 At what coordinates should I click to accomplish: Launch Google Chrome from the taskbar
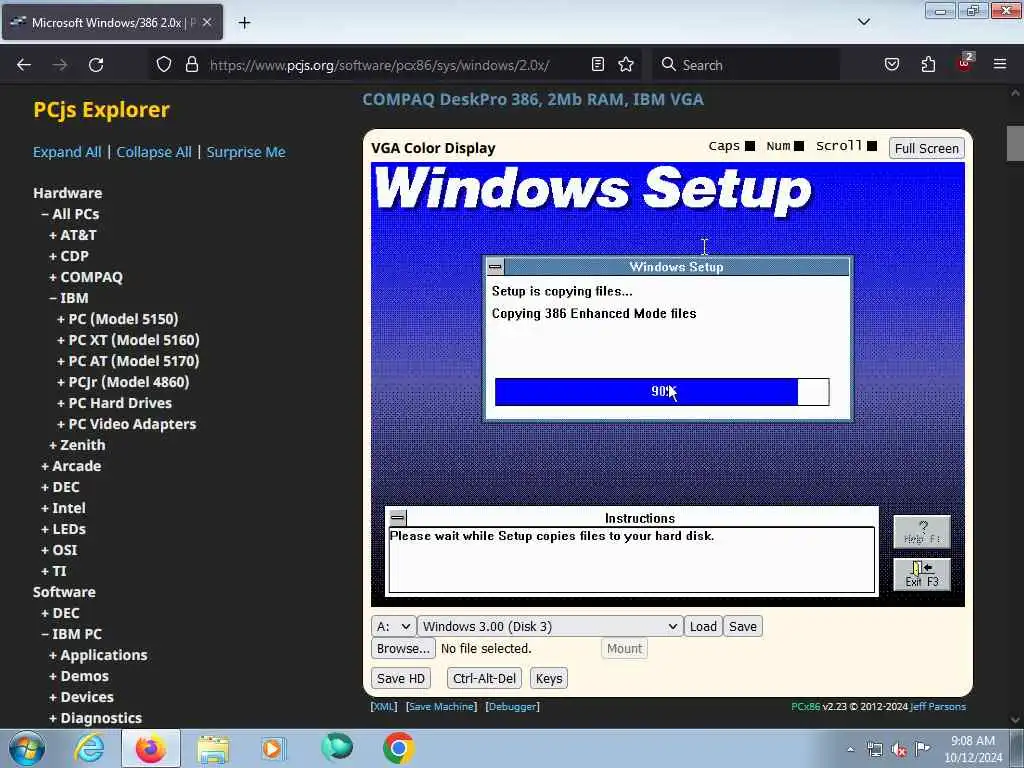tap(398, 748)
